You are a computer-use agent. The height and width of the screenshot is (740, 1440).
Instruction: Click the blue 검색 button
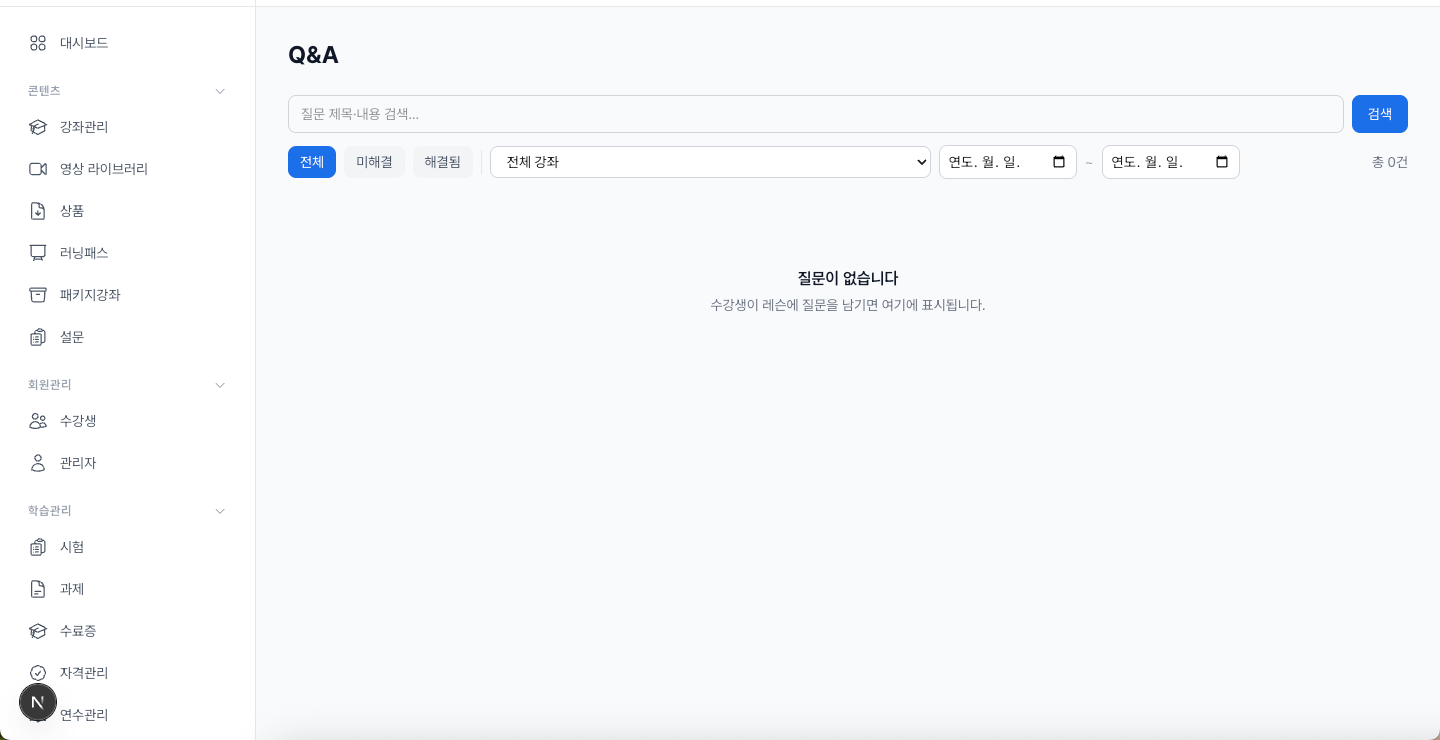click(x=1380, y=114)
